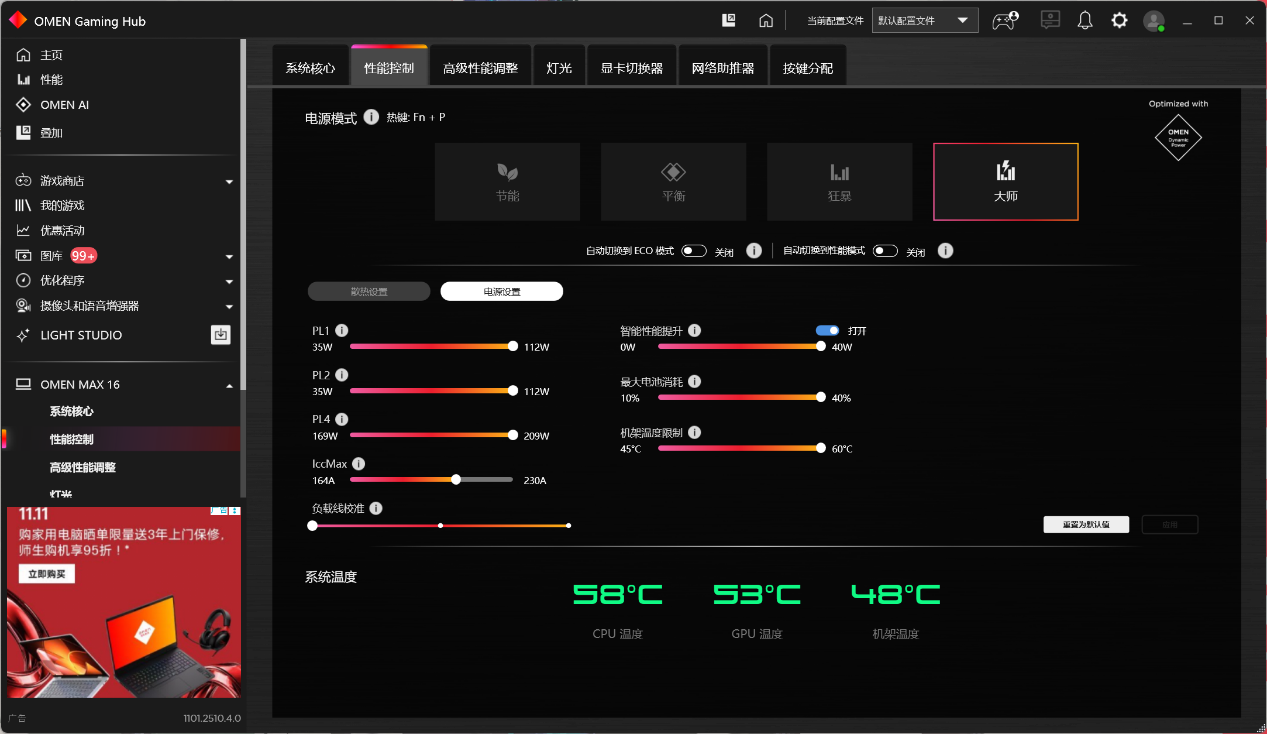The height and width of the screenshot is (734, 1267).
Task: Open settings gear icon in title bar
Action: pyautogui.click(x=1119, y=21)
